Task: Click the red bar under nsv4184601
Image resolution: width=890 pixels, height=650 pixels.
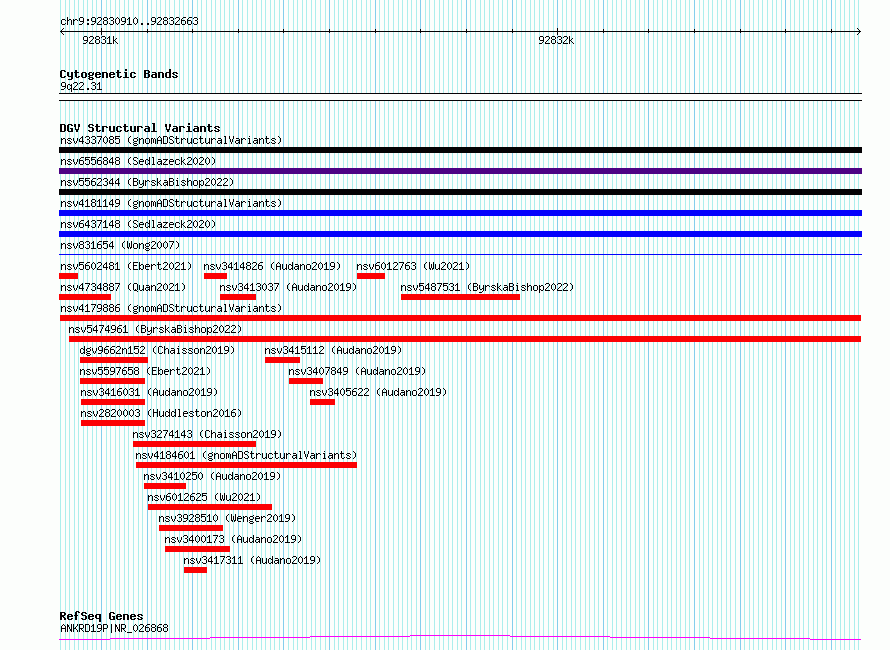Action: (246, 465)
